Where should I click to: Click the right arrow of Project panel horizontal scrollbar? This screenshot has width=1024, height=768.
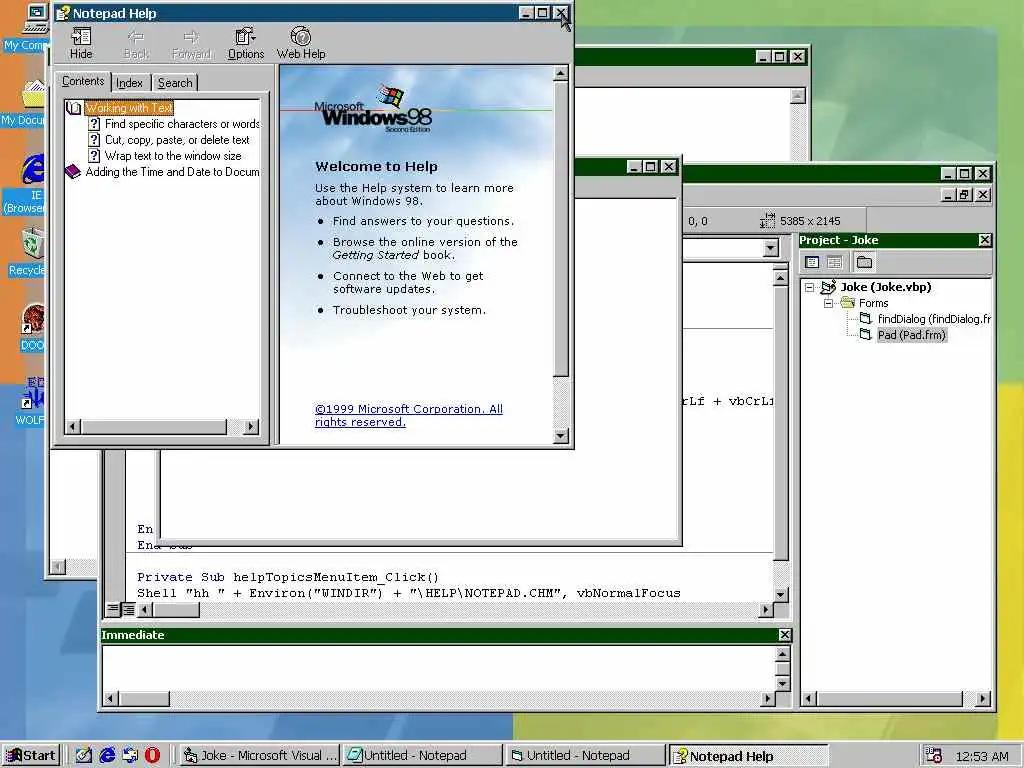tap(982, 698)
